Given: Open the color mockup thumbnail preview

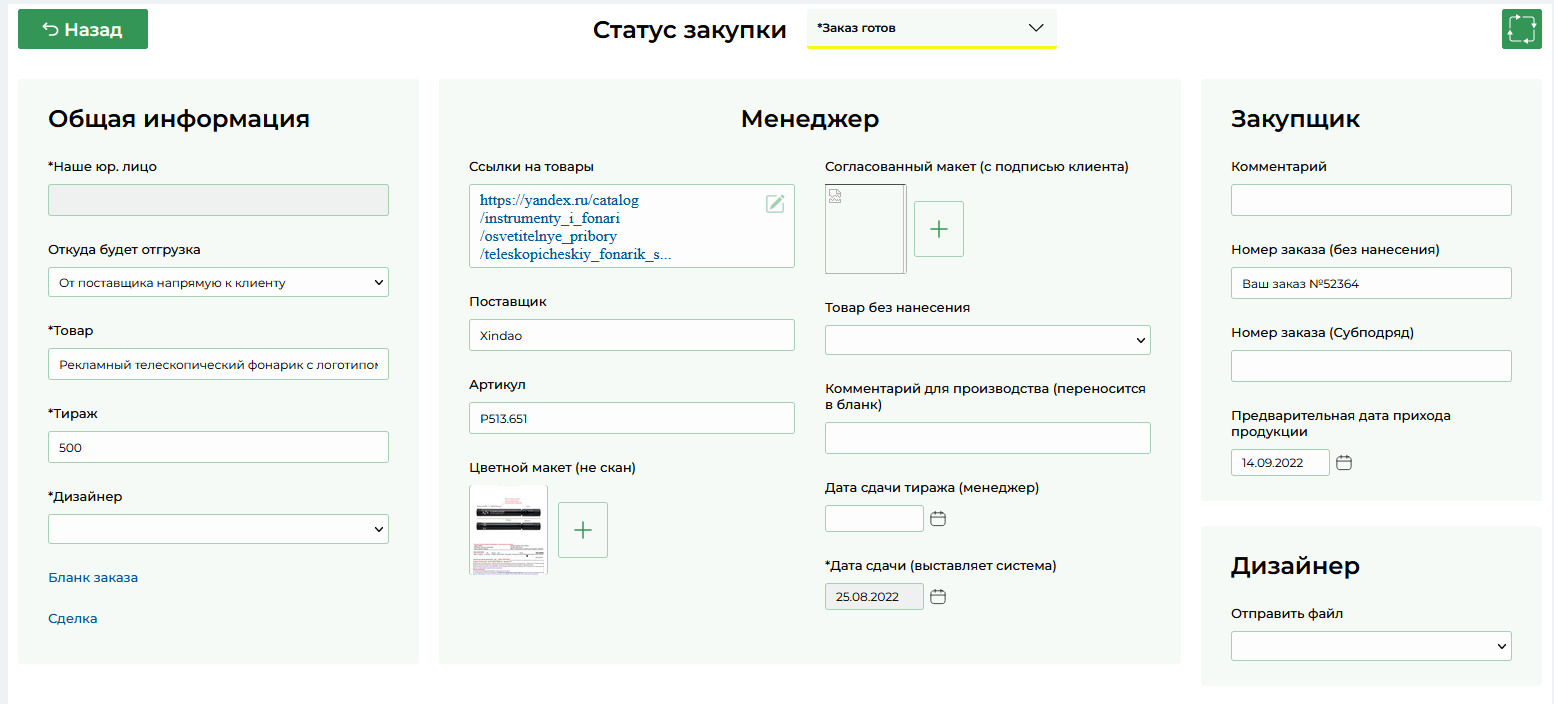Looking at the screenshot, I should 509,530.
